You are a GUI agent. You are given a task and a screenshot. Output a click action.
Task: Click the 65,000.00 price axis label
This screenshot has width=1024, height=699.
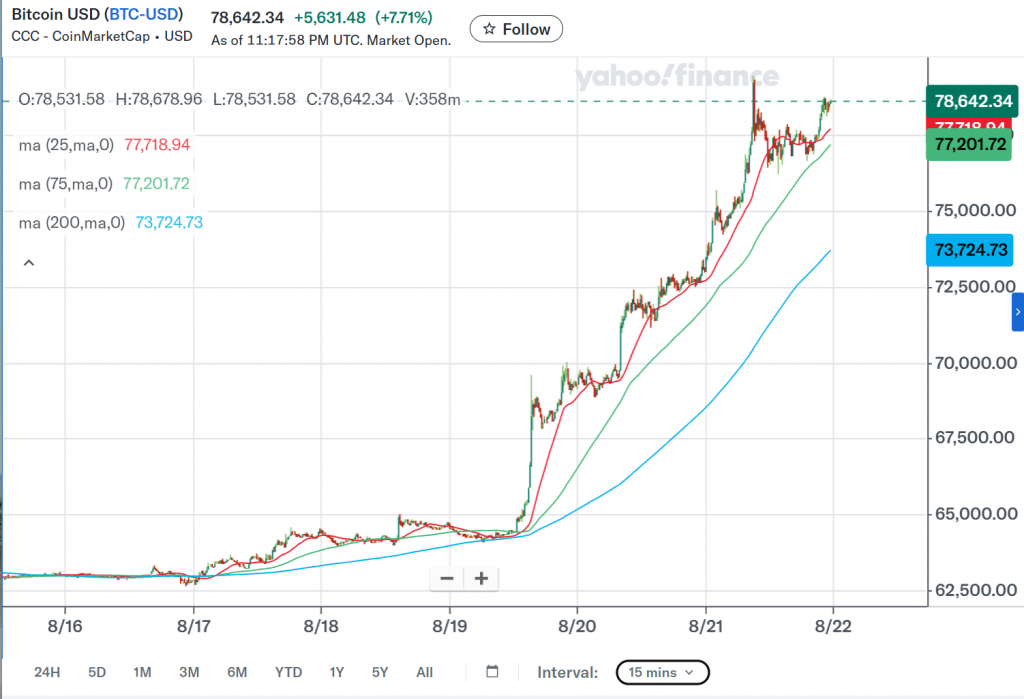pos(976,513)
